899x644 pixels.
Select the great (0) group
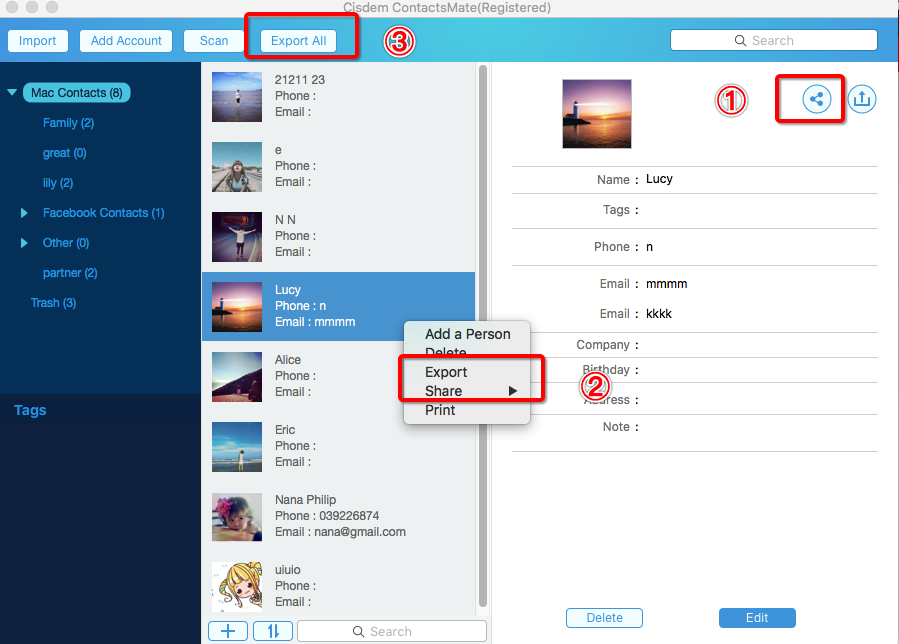click(64, 153)
